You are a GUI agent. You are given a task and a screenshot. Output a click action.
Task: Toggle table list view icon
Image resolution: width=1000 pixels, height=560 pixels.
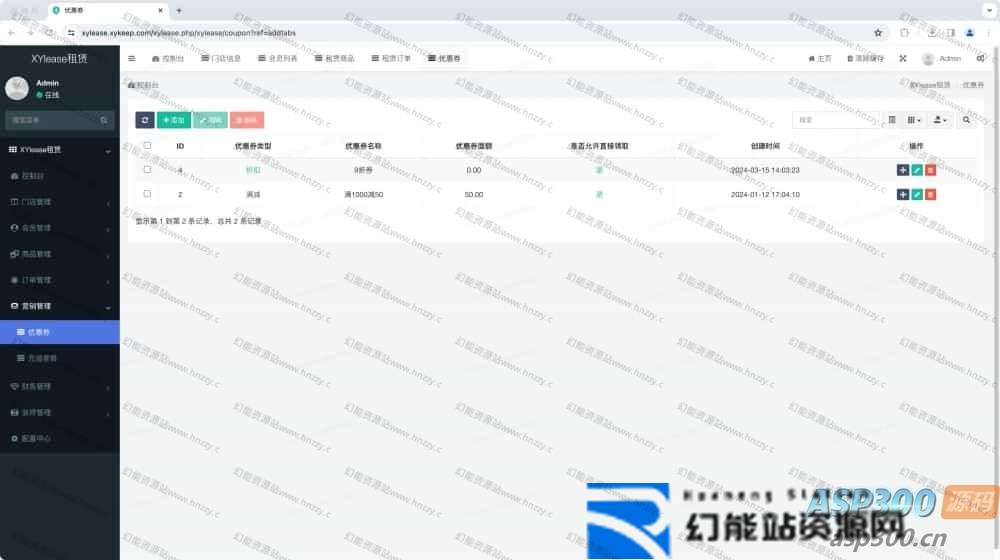click(x=892, y=120)
